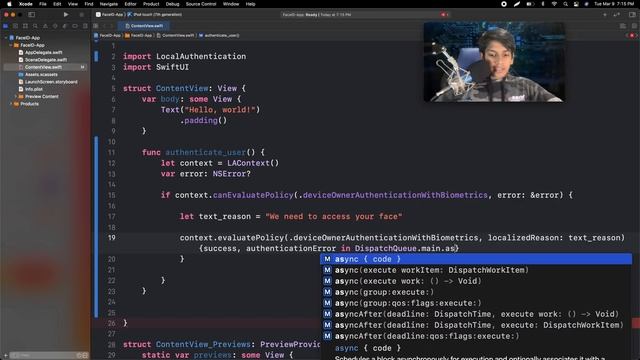This screenshot has width=640, height=360.
Task: Open AppDelegate.swift in navigator
Action: [x=44, y=52]
